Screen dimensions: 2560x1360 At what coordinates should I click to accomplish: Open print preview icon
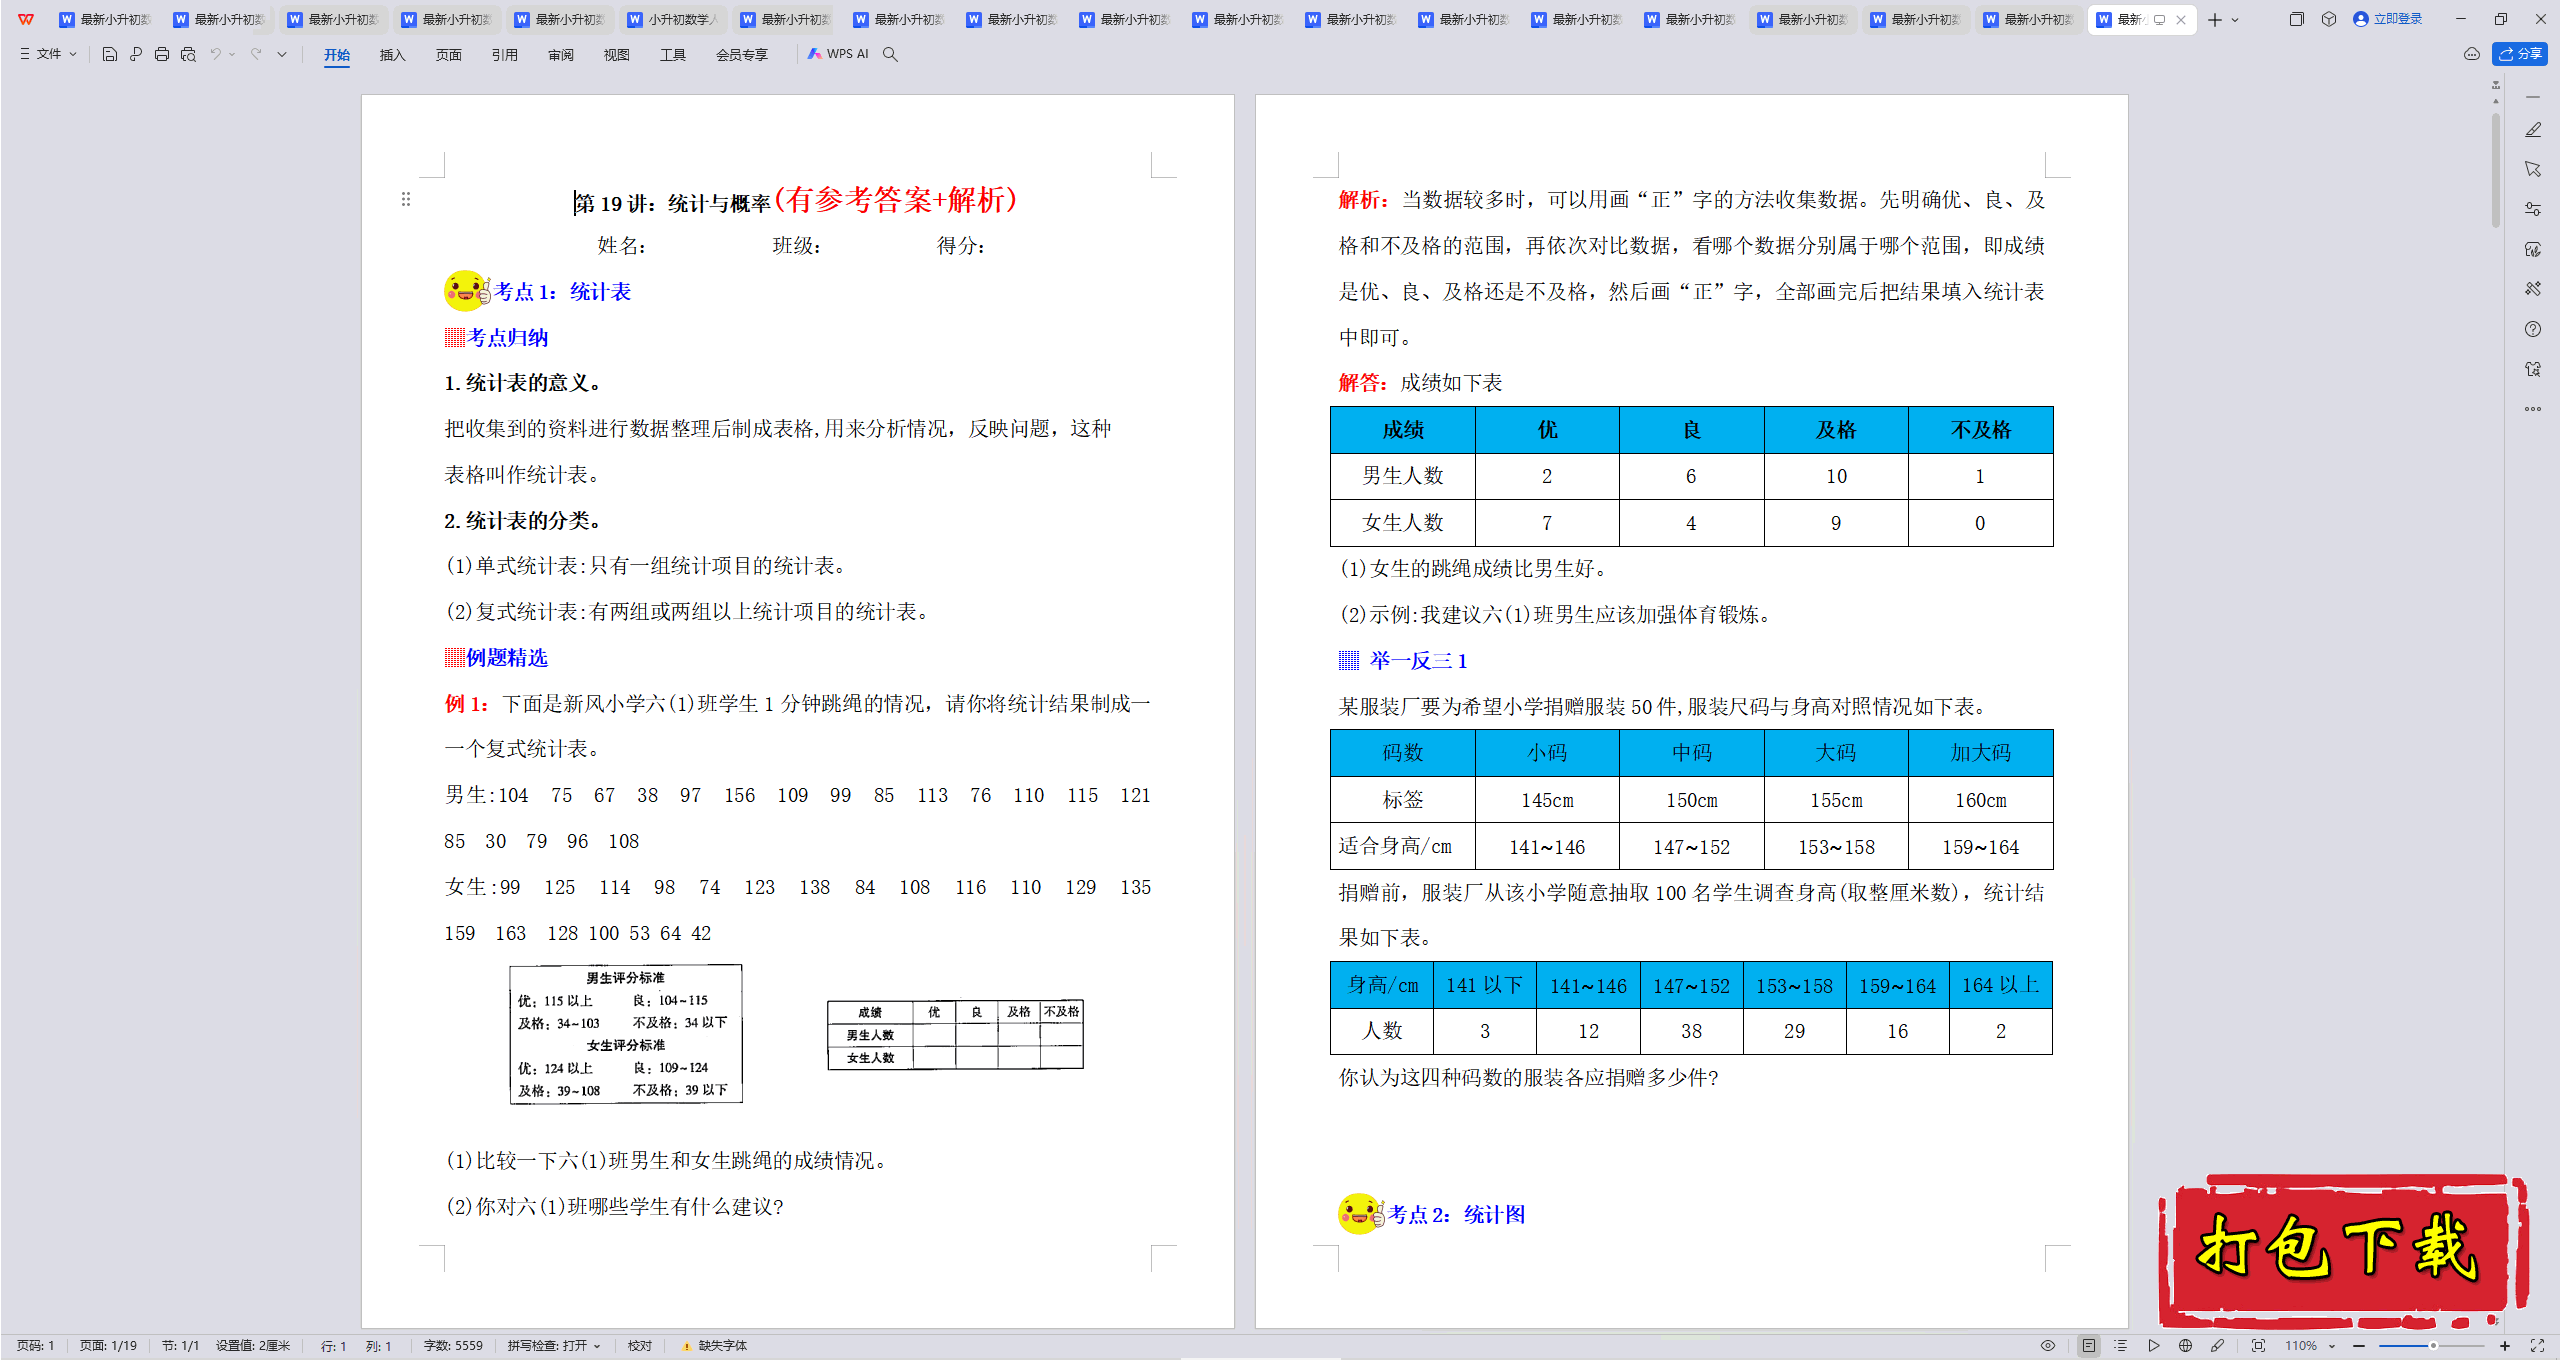tap(188, 54)
